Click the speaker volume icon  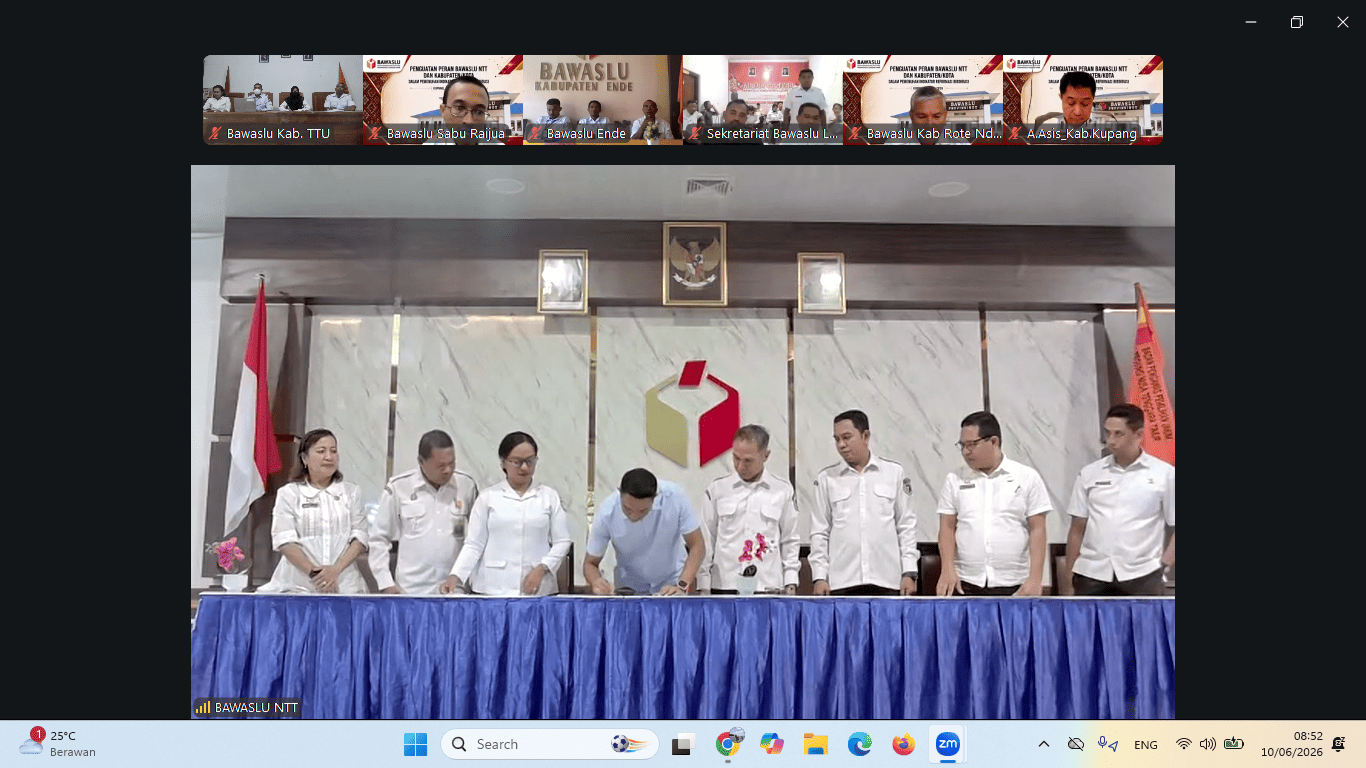[x=1207, y=744]
